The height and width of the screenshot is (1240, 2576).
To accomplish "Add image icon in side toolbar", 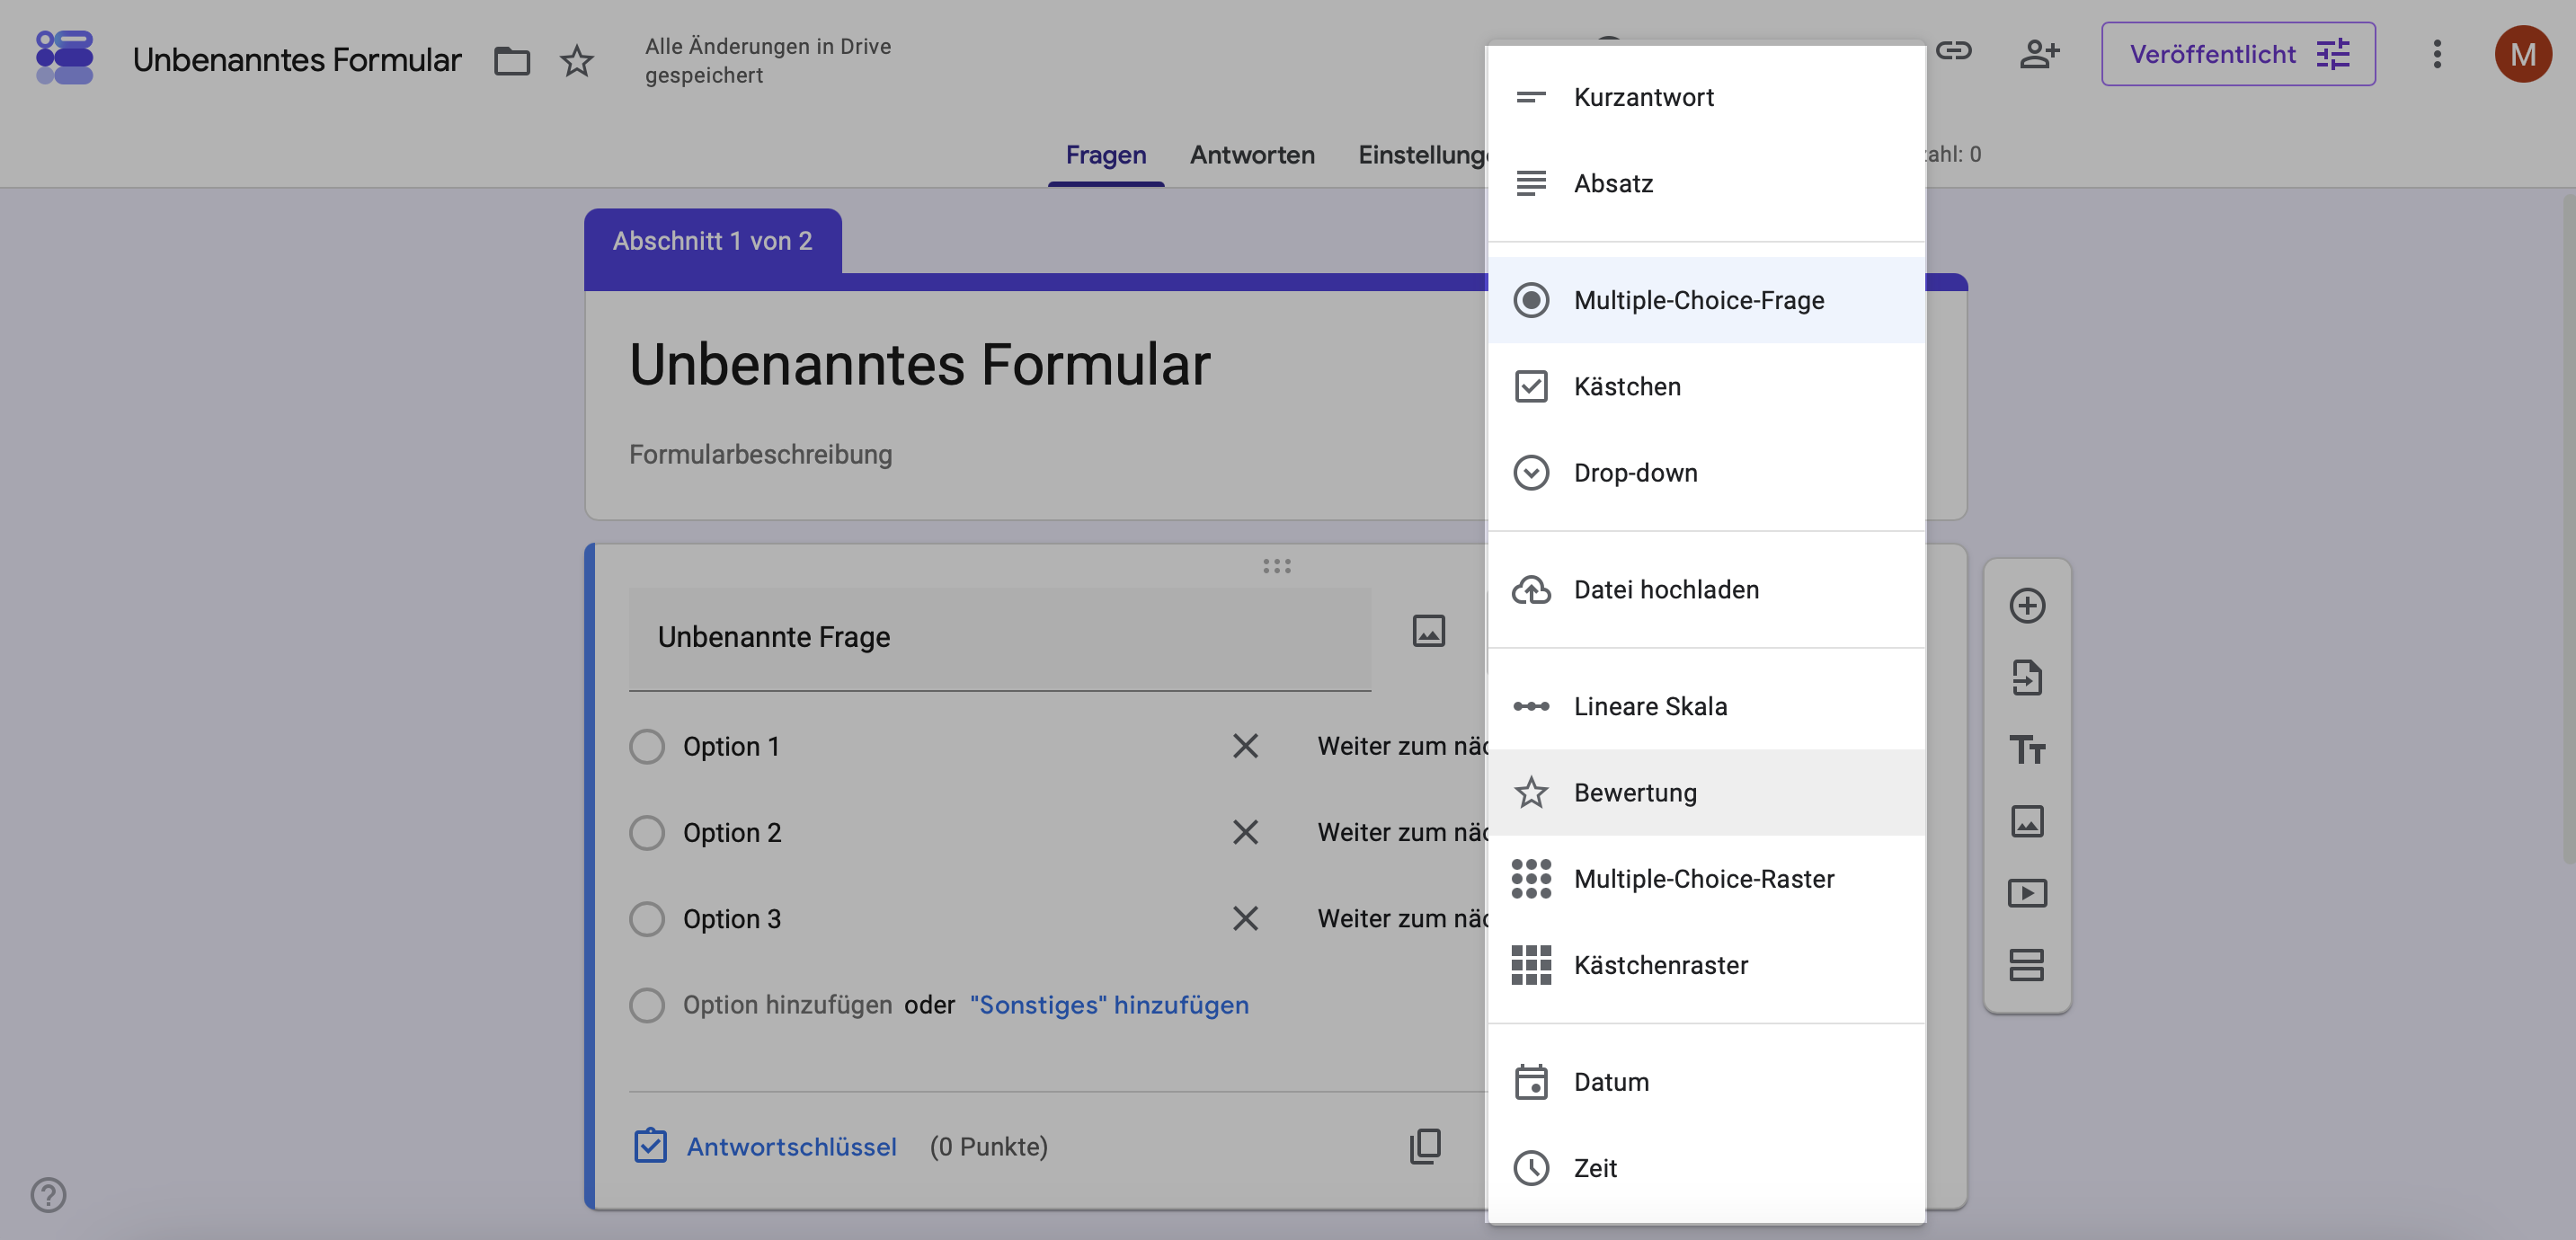I will pyautogui.click(x=2027, y=821).
